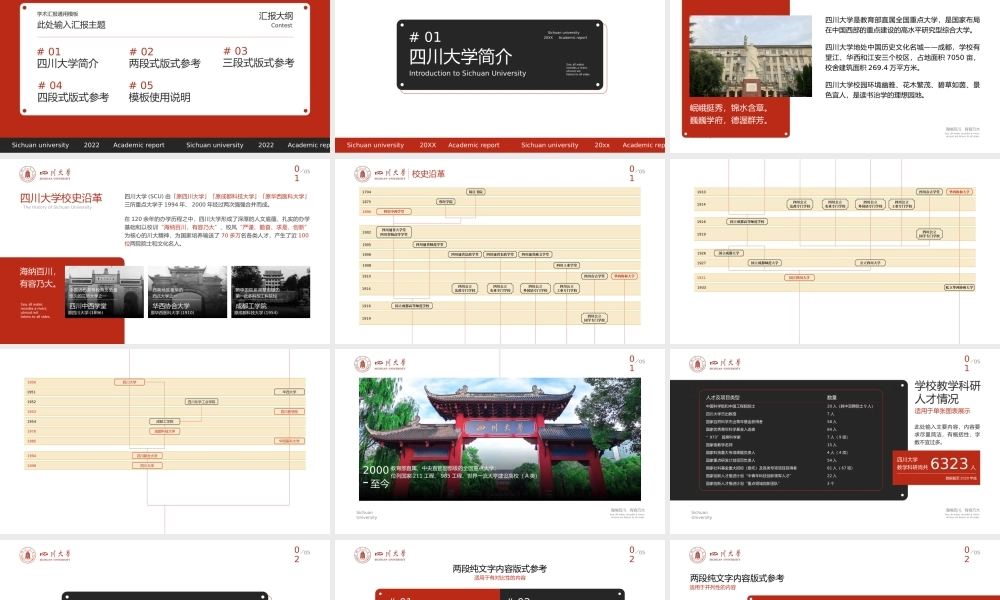Select '# 02 两段式版式参考' outline entry

tap(165, 57)
